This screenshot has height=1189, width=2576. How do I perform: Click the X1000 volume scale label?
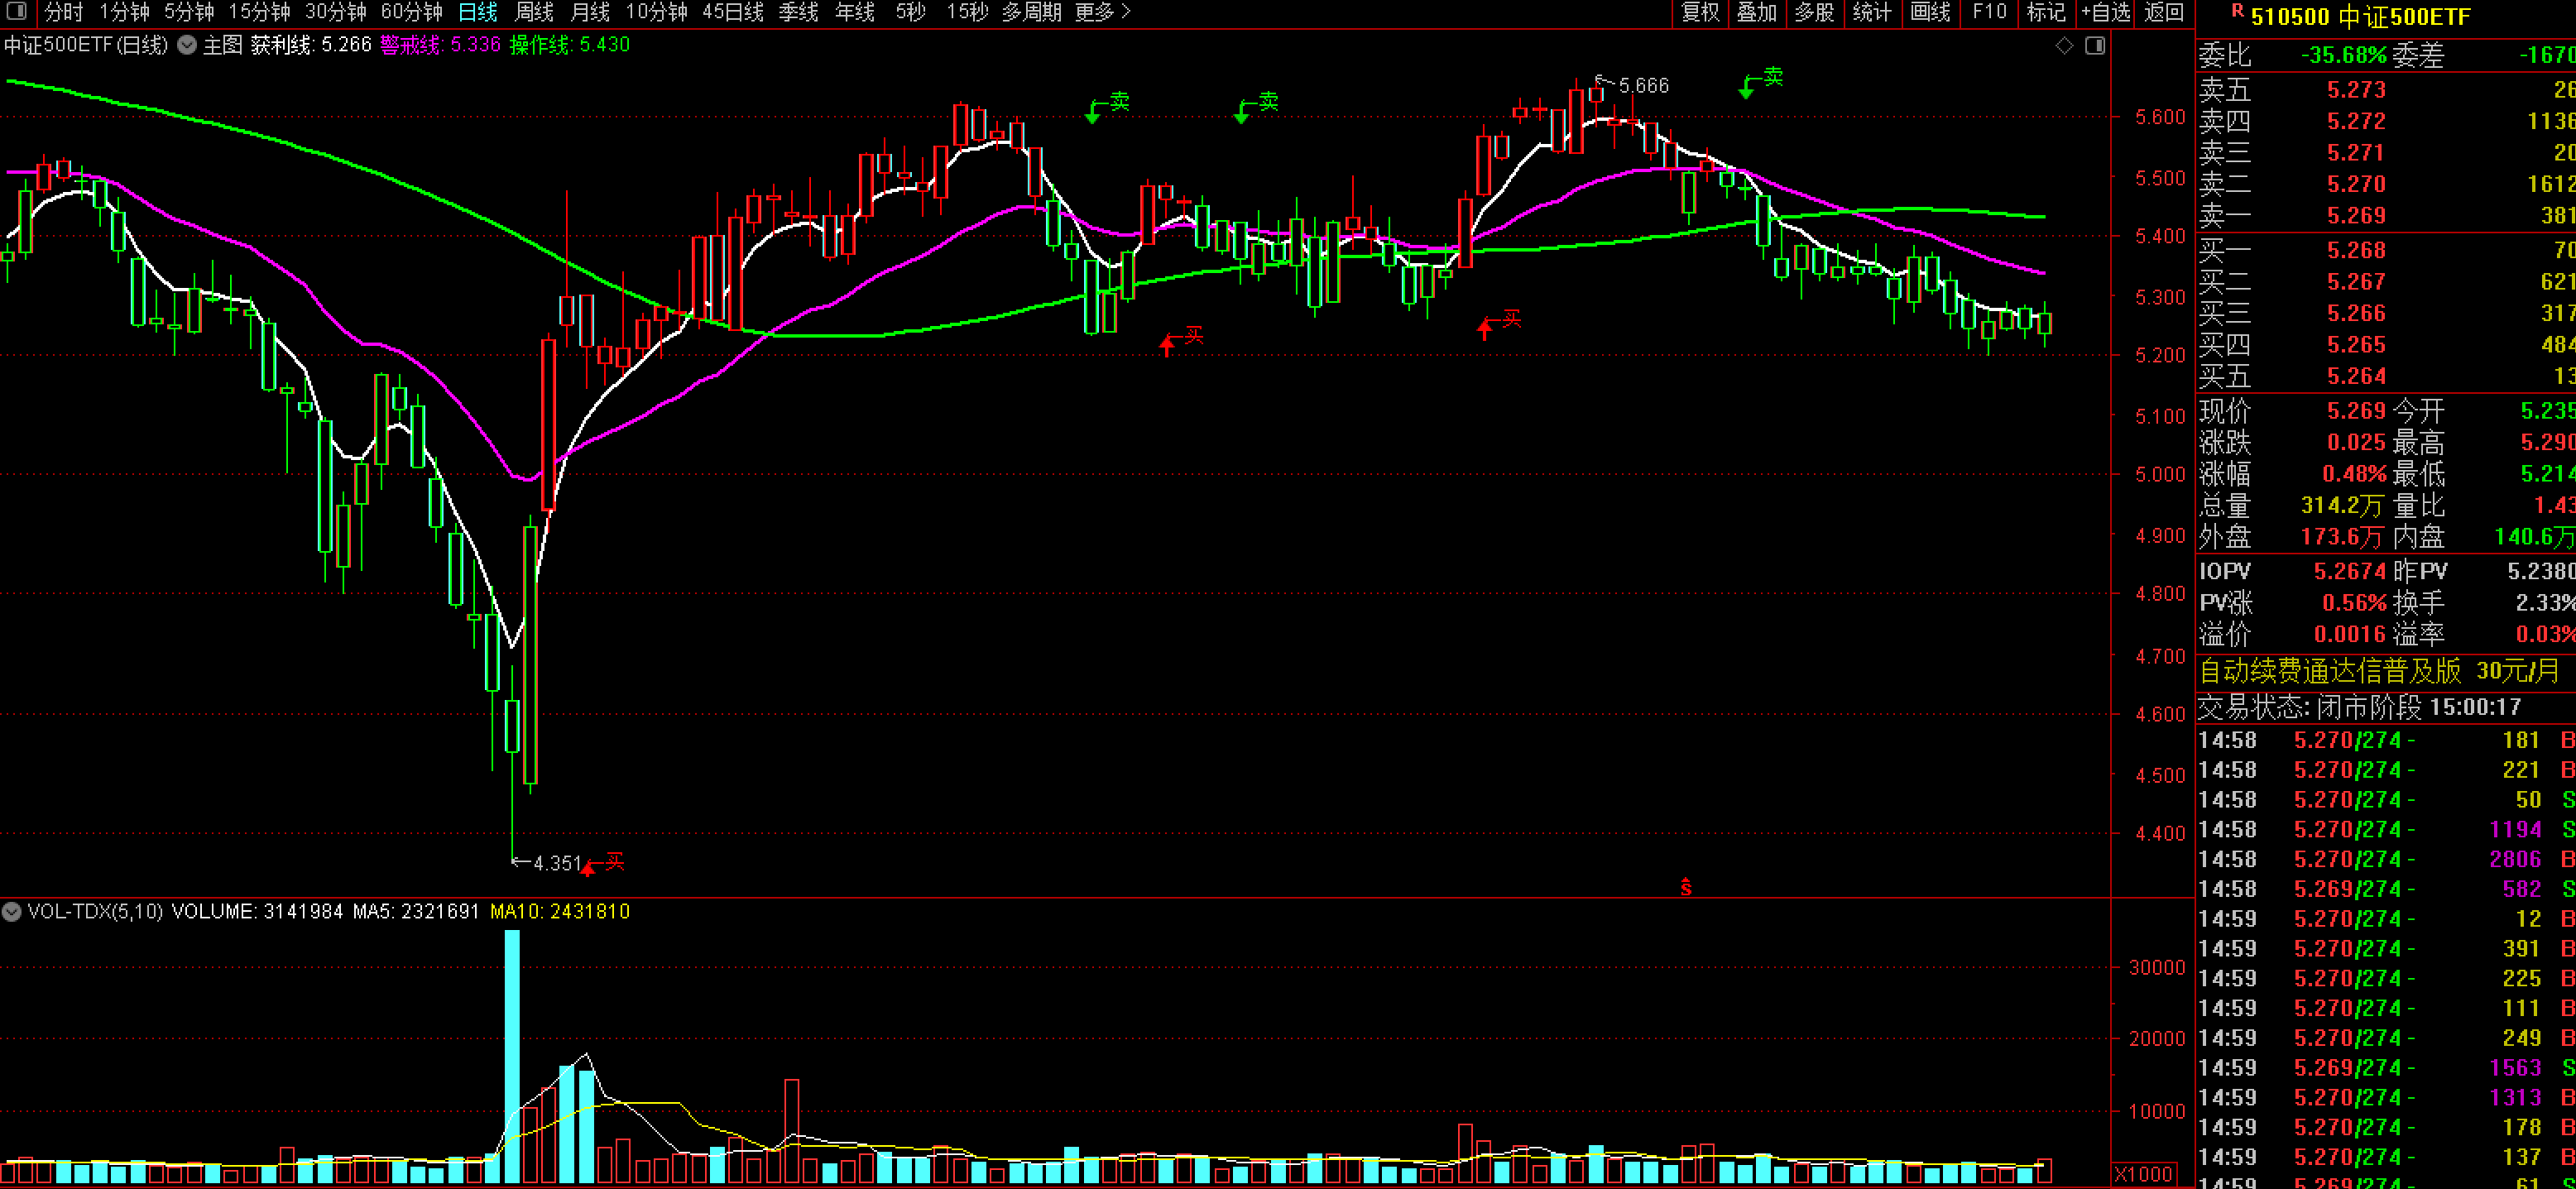tap(2143, 1174)
